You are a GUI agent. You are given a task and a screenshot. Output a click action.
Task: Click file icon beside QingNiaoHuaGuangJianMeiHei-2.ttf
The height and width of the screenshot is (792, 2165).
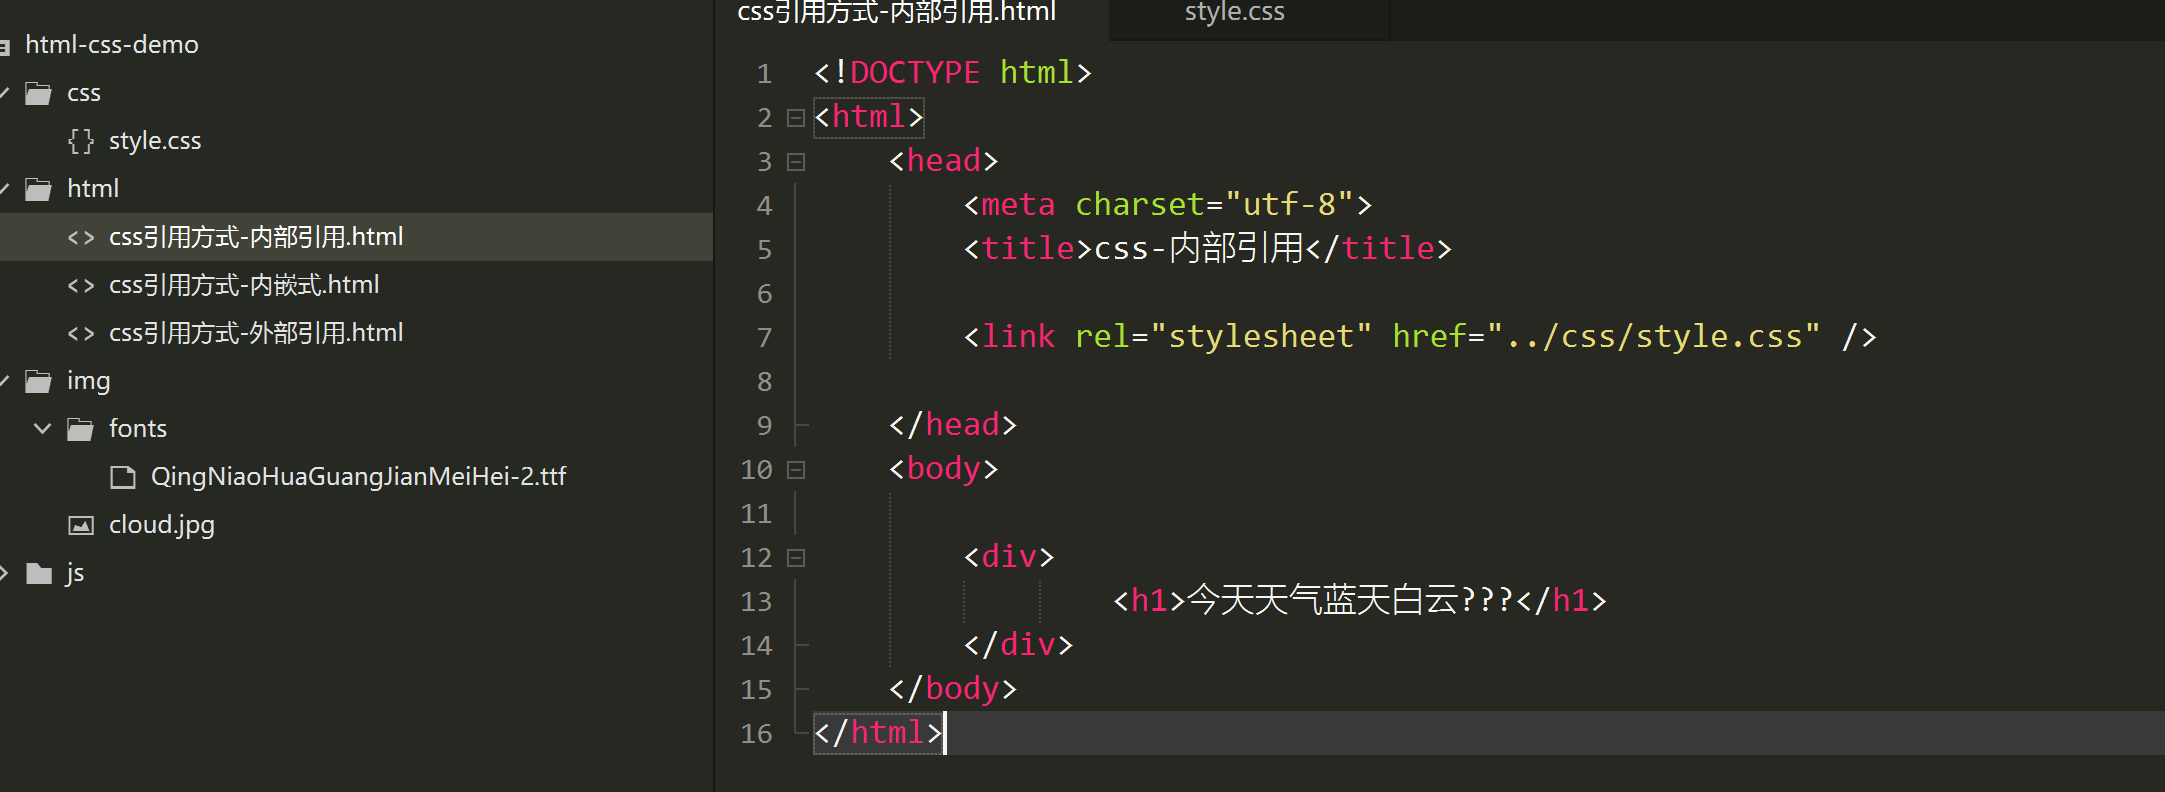tap(123, 478)
